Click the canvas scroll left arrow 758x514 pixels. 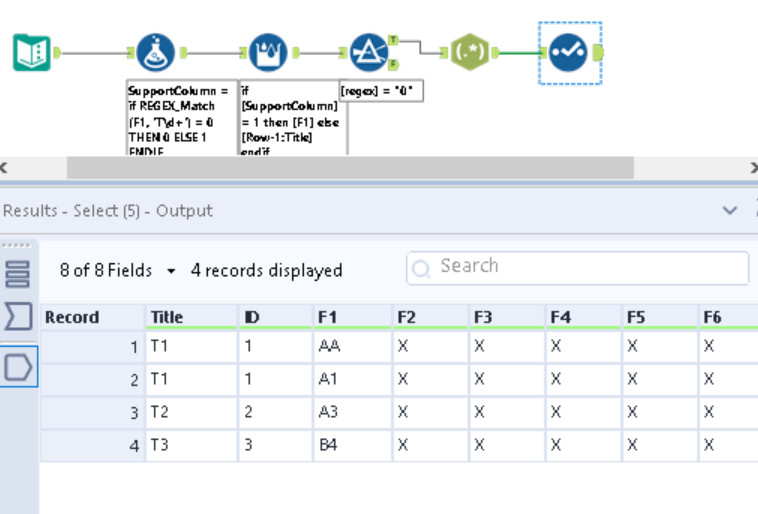coord(5,168)
